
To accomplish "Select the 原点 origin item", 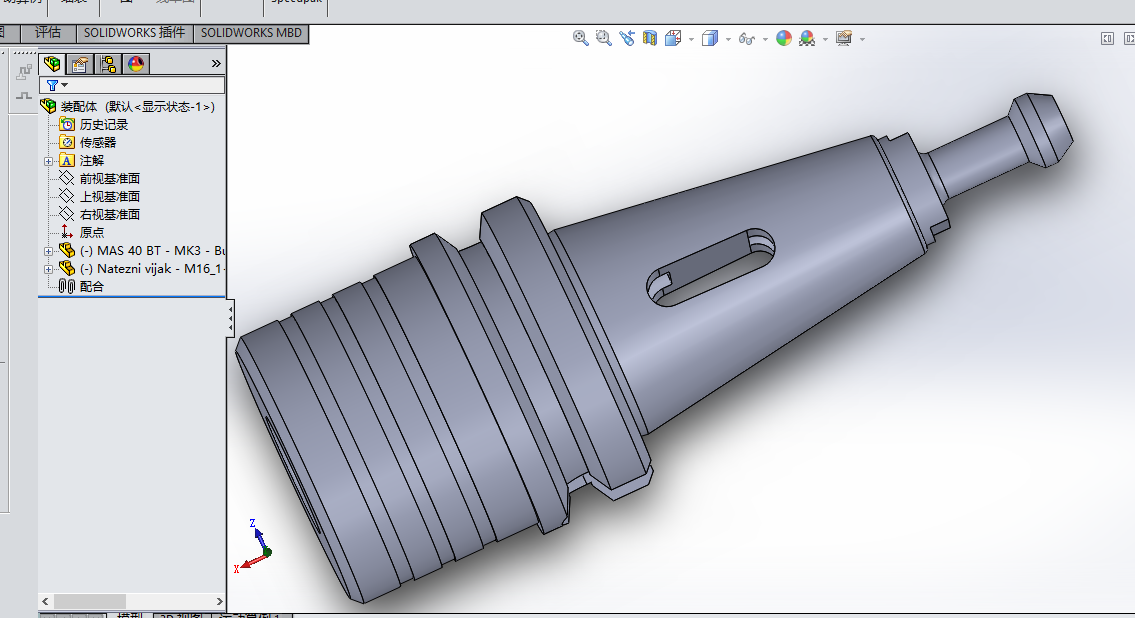I will click(92, 232).
